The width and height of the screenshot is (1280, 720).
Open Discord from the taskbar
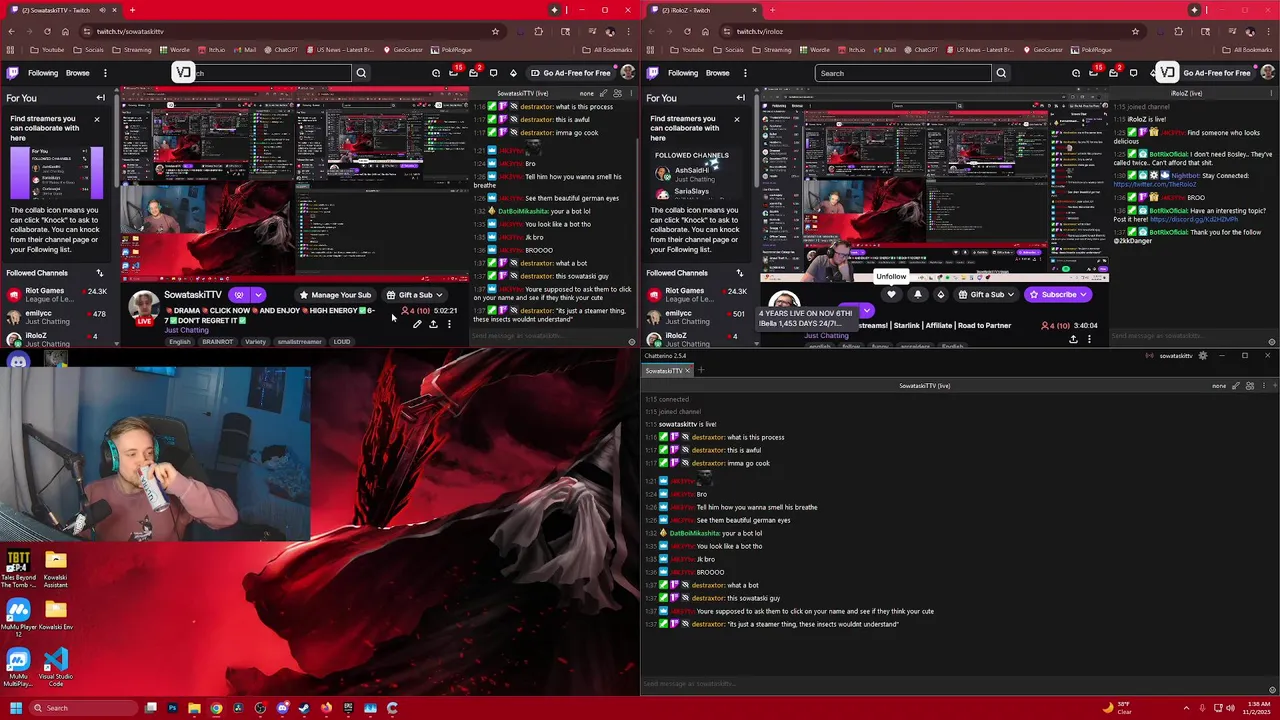click(x=282, y=708)
